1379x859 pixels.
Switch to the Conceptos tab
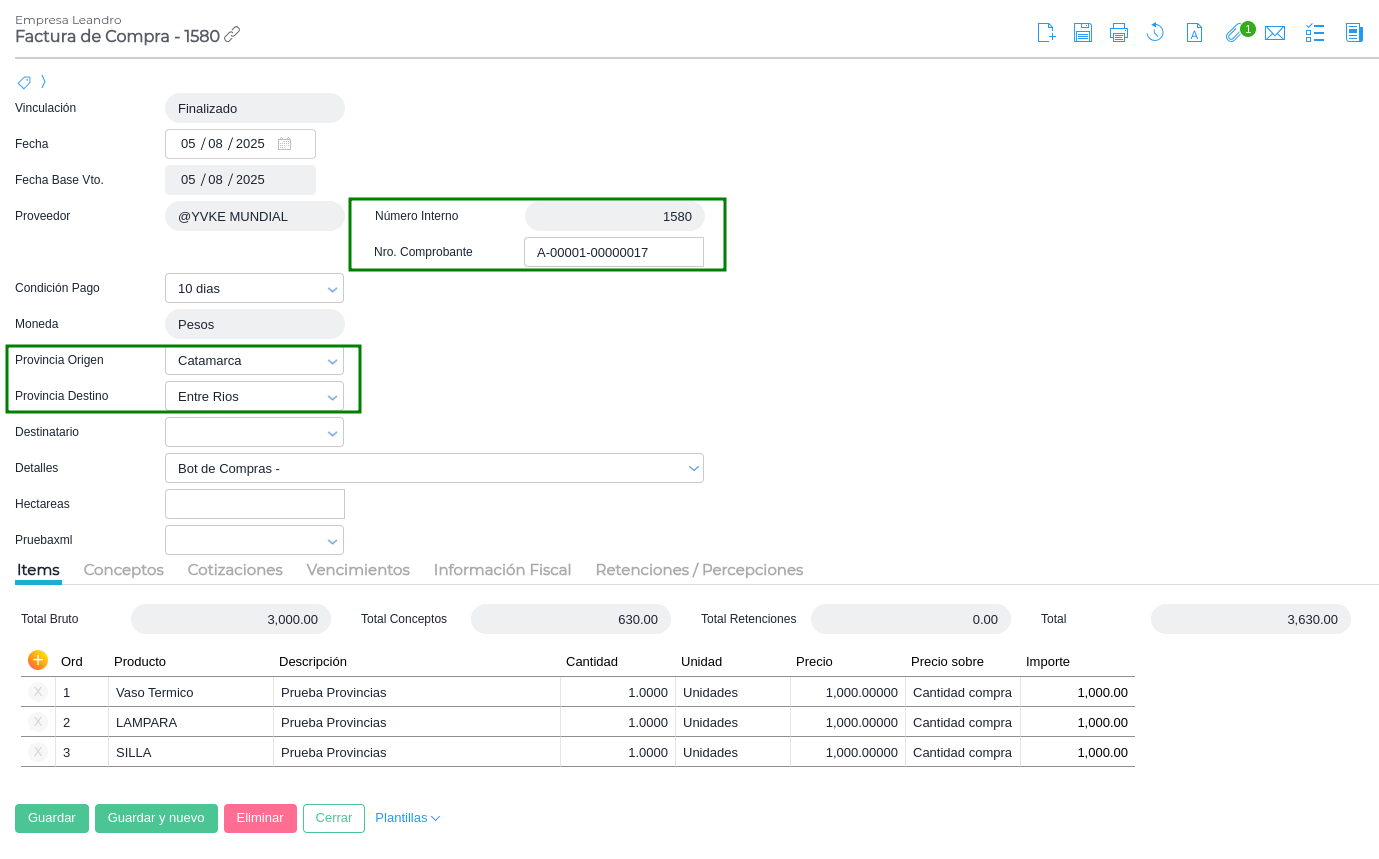coord(123,570)
